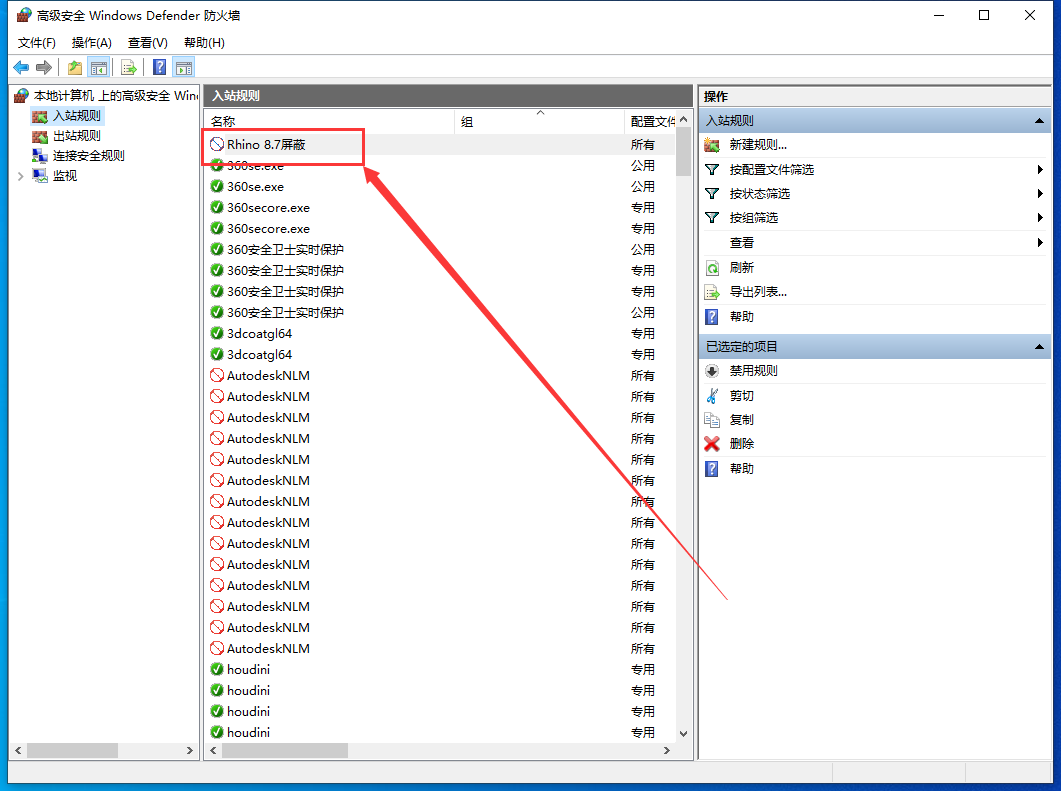The width and height of the screenshot is (1061, 791).
Task: Click the forward arrow toolbar icon
Action: click(x=43, y=68)
